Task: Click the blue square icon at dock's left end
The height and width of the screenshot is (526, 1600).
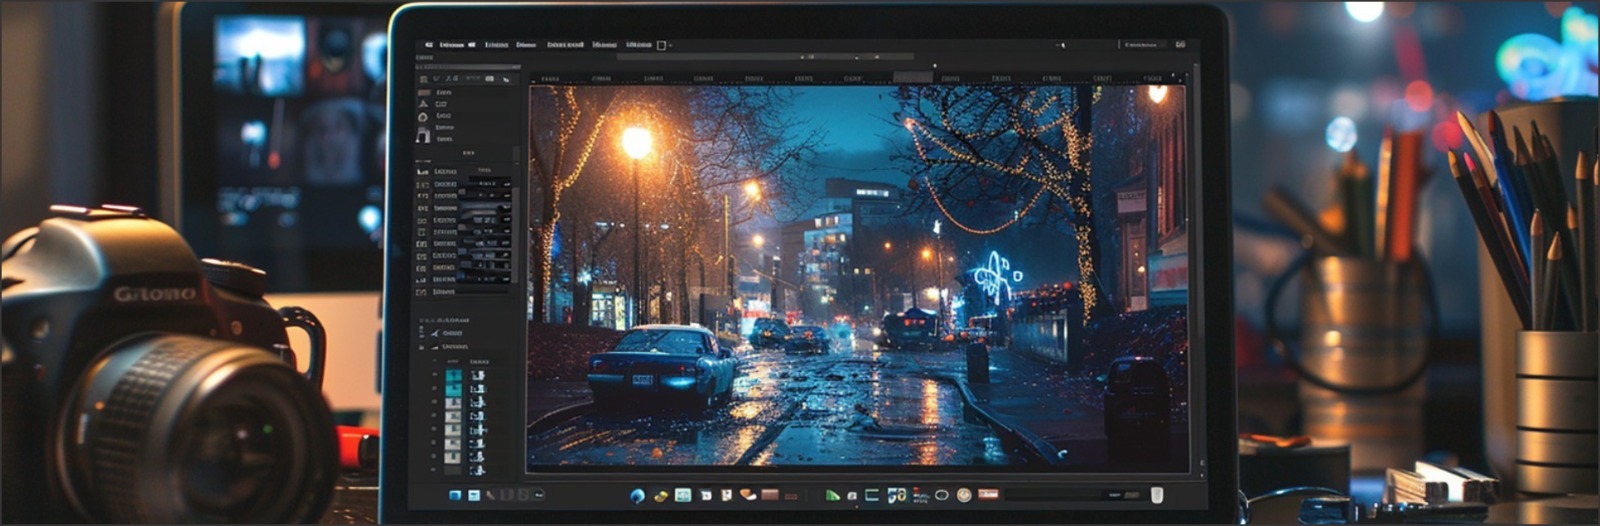Action: pos(455,495)
